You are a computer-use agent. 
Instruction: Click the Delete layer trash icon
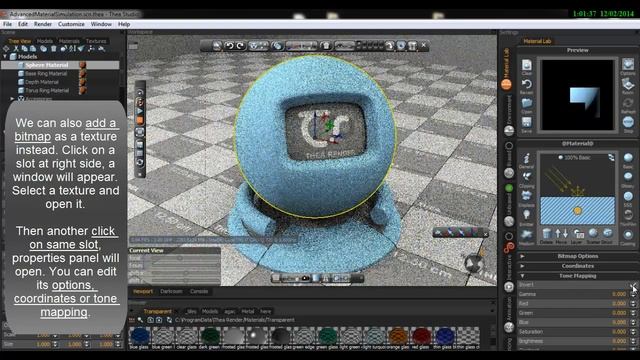coord(547,233)
